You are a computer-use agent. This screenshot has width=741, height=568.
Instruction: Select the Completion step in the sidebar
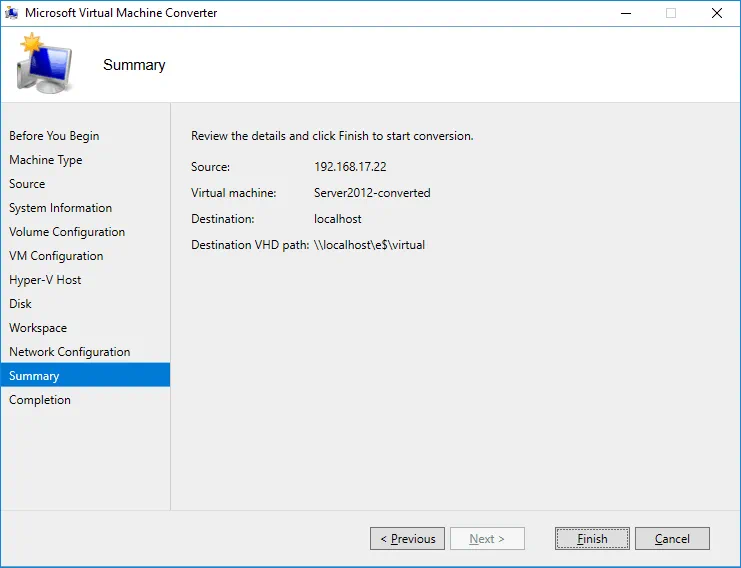point(40,400)
